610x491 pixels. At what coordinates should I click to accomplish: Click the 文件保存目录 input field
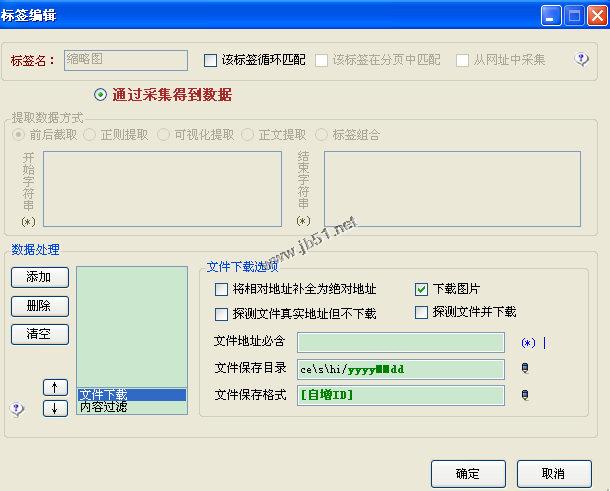[401, 369]
